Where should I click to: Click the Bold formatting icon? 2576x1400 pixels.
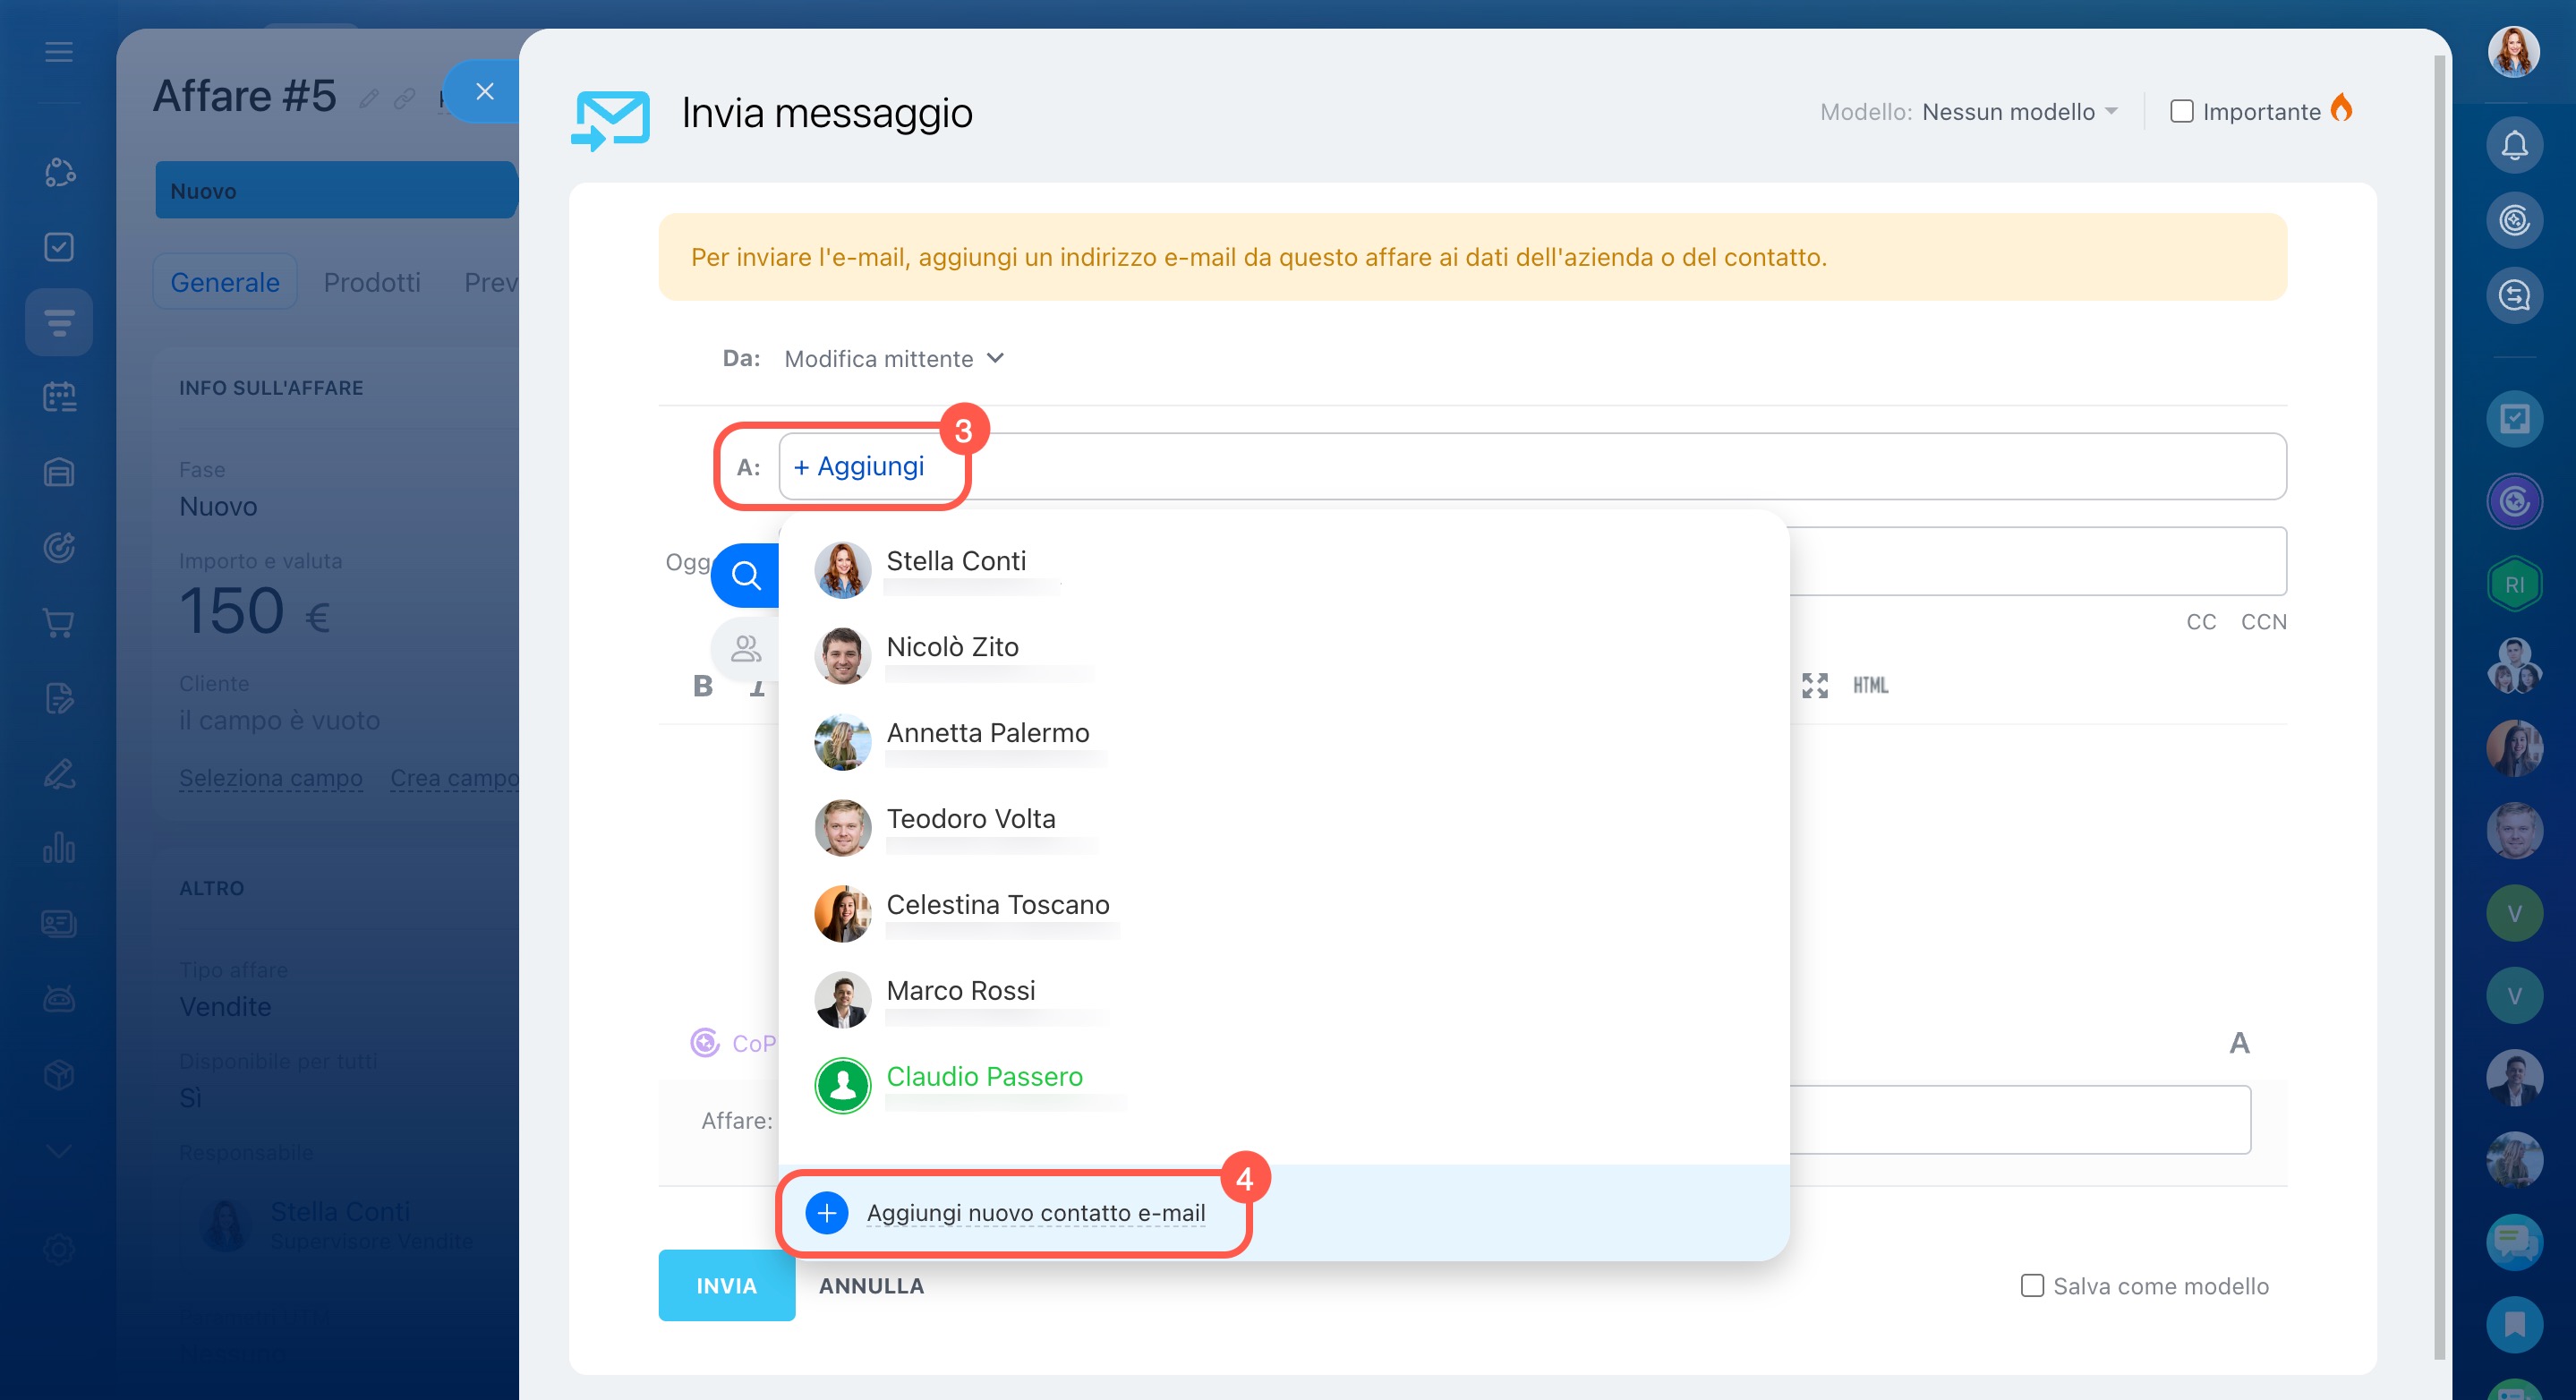703,686
